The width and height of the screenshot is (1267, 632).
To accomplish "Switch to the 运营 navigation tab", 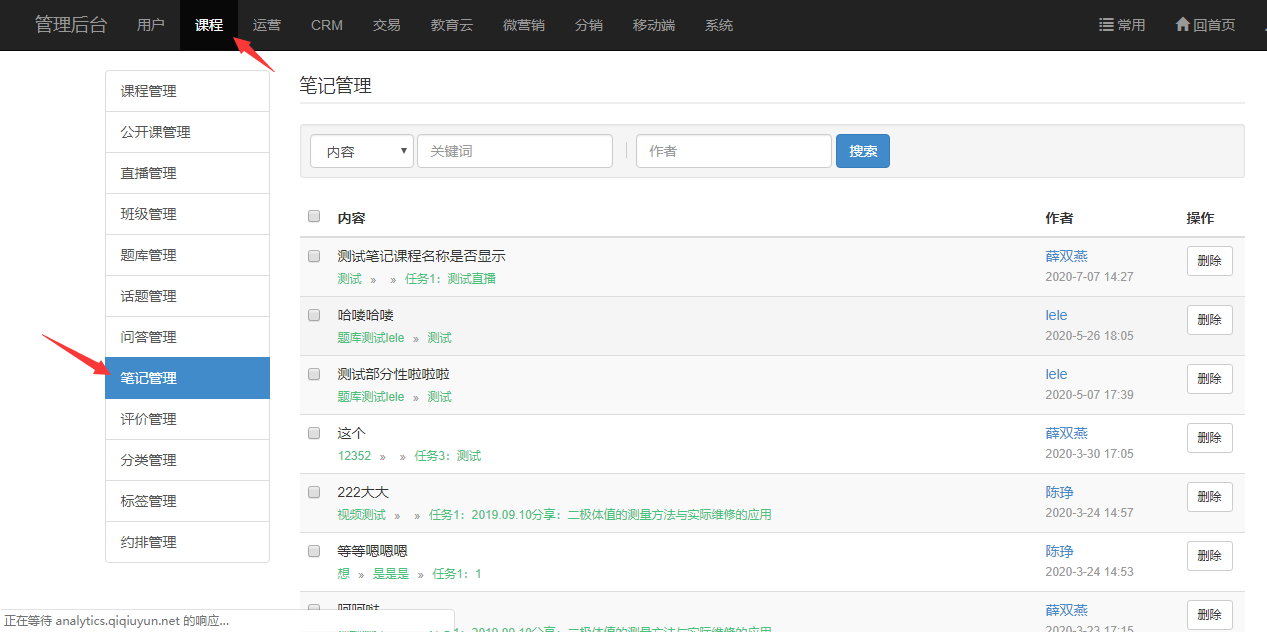I will tap(267, 25).
